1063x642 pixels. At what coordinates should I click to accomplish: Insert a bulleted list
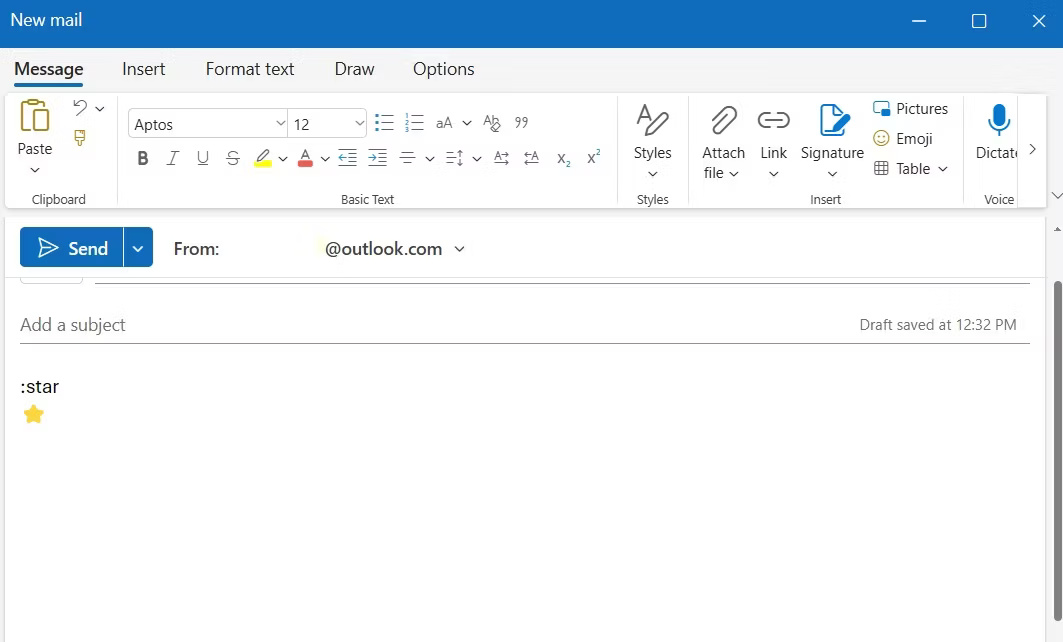(x=384, y=123)
